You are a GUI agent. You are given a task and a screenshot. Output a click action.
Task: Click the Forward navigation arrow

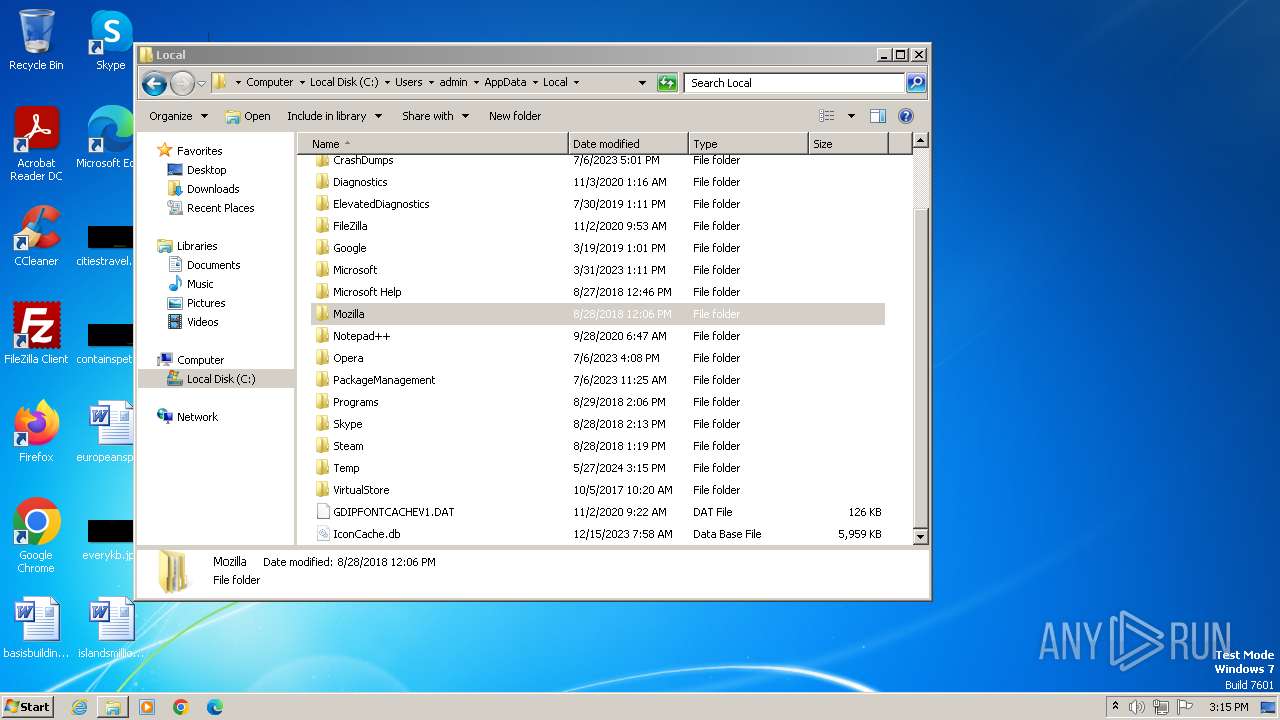tap(182, 83)
